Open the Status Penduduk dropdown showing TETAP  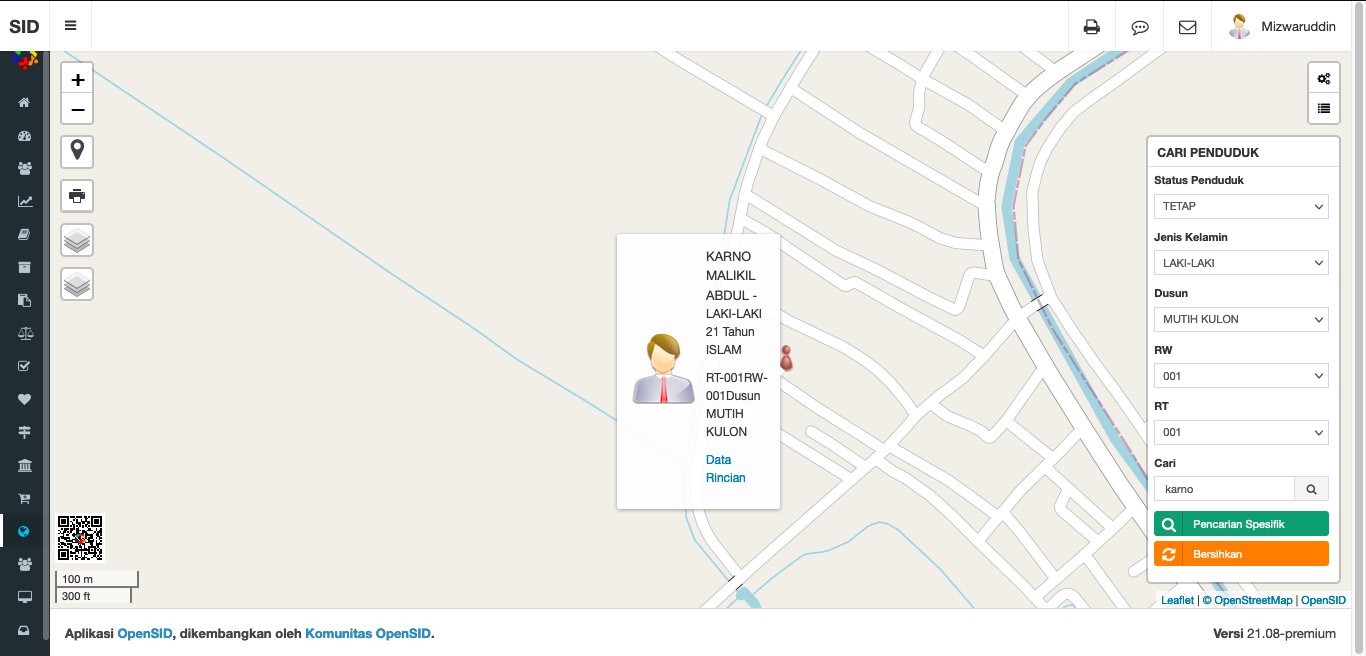tap(1241, 206)
